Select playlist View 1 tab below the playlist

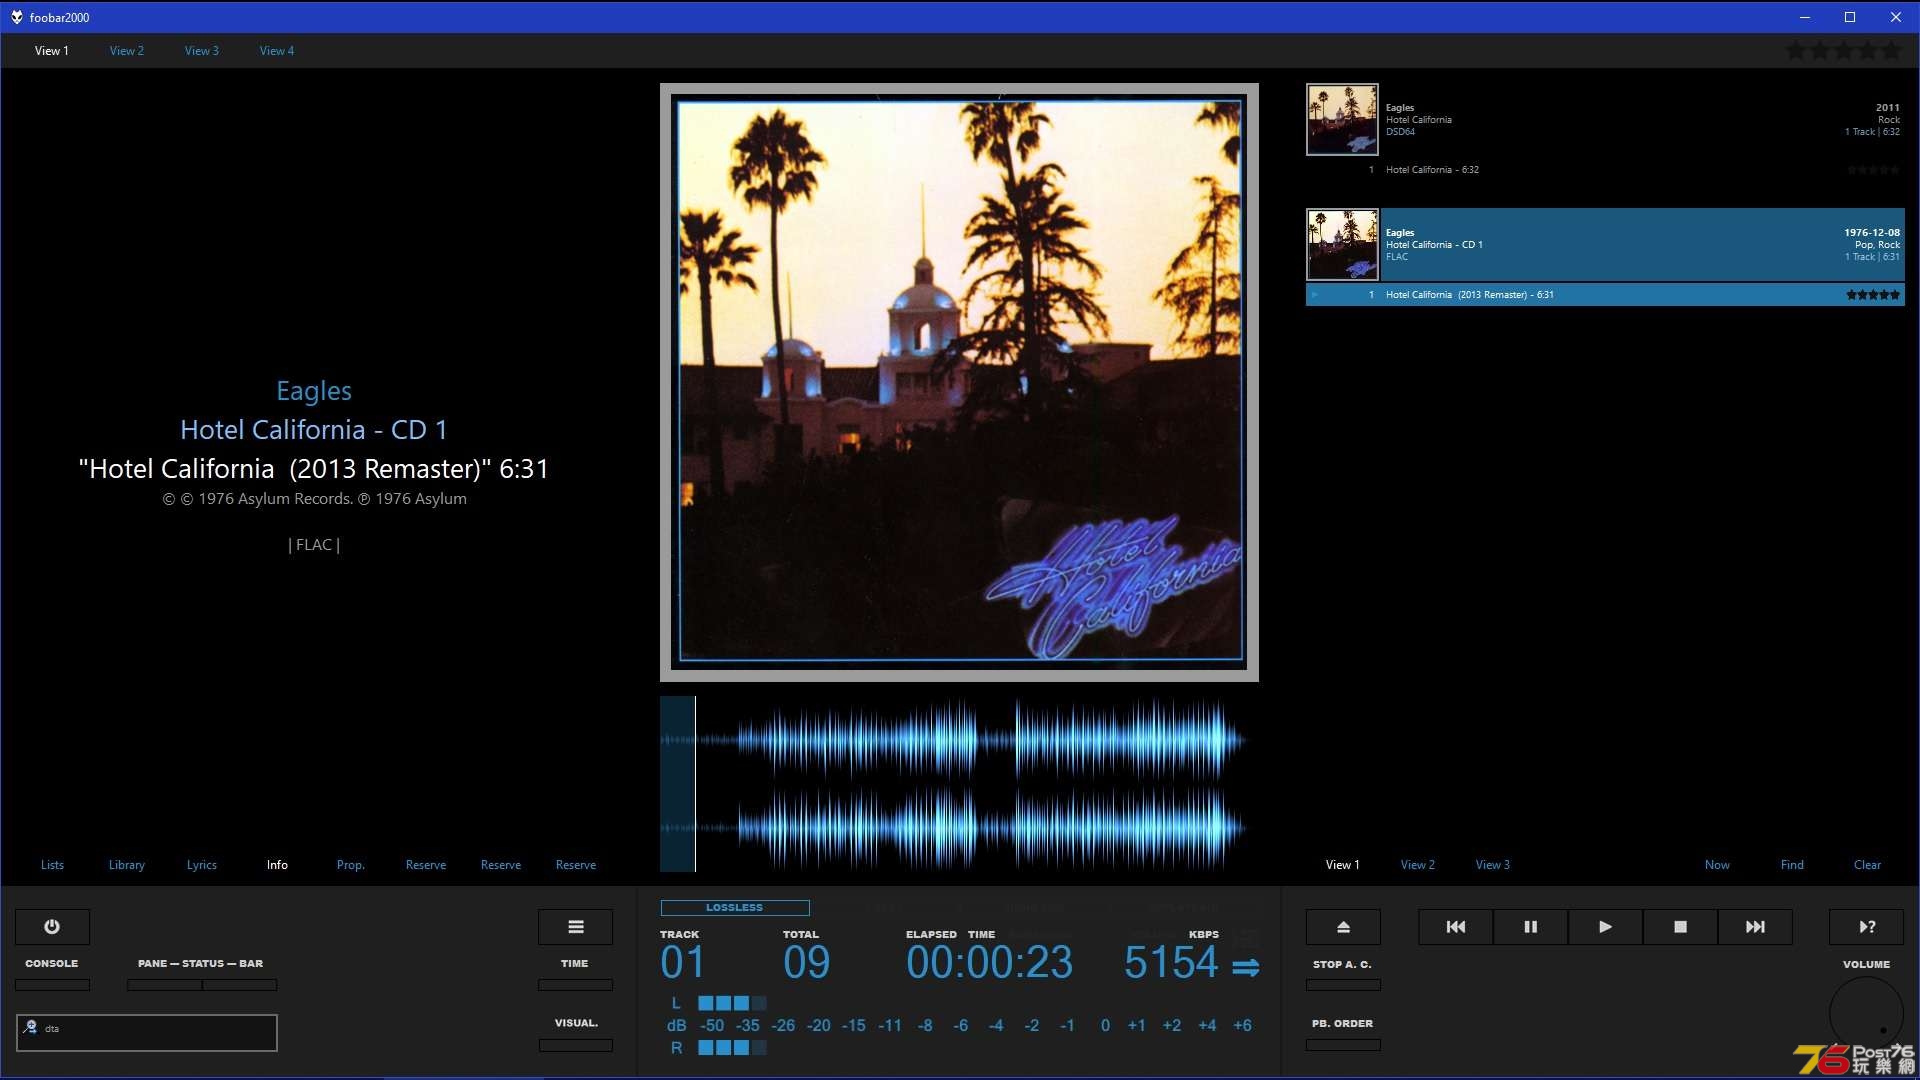[1343, 865]
